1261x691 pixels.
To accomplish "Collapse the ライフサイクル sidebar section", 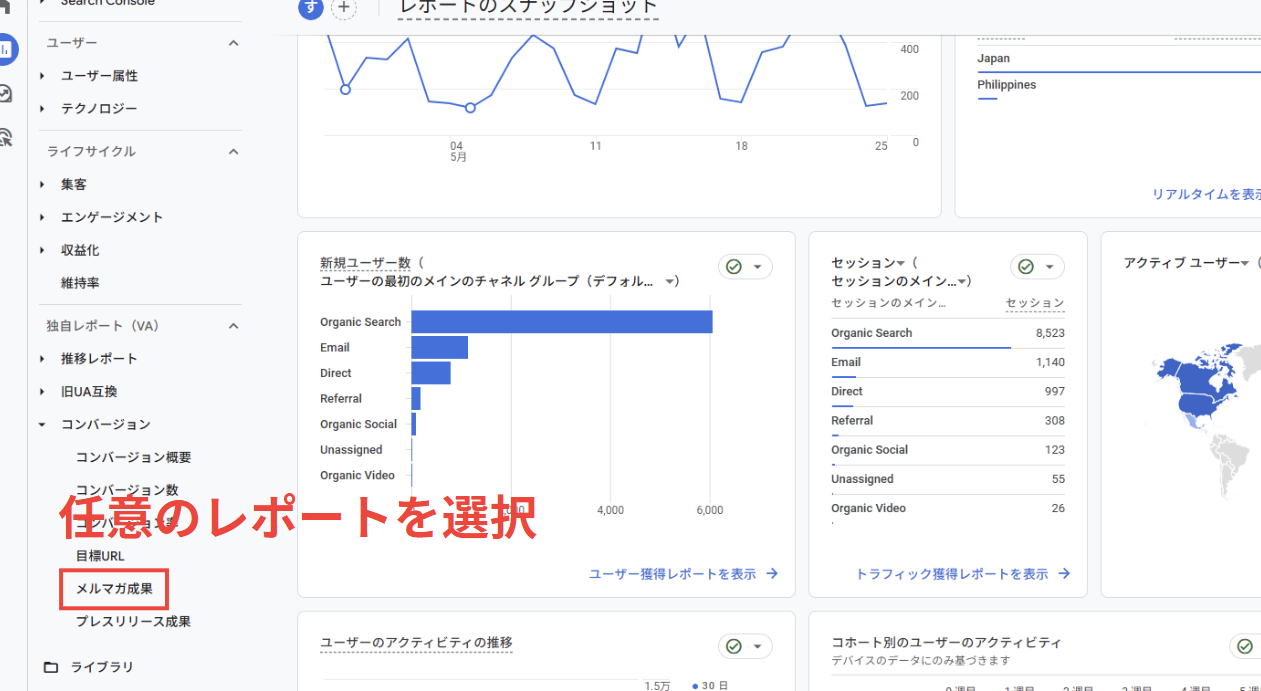I will [x=233, y=152].
